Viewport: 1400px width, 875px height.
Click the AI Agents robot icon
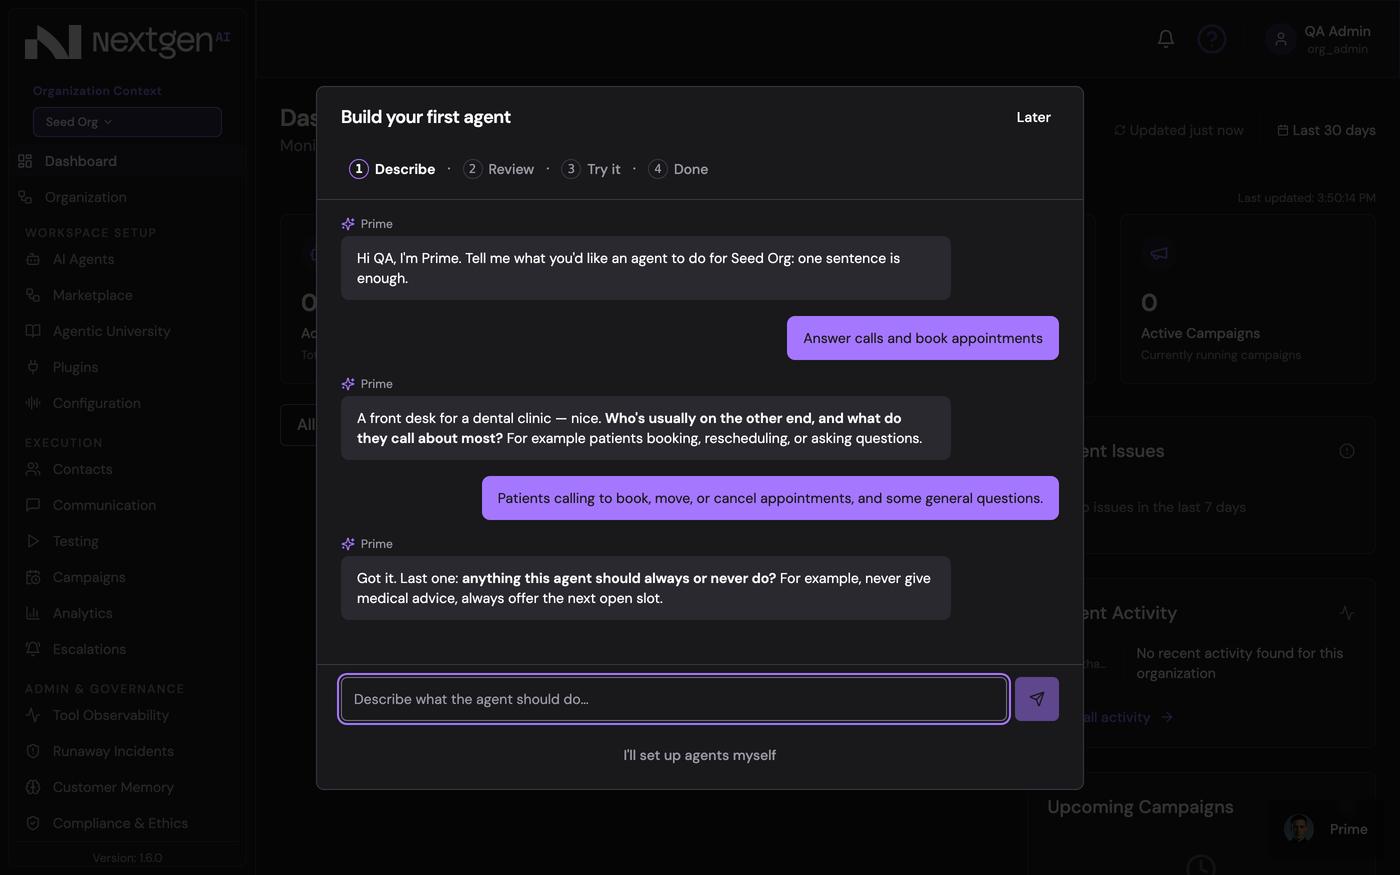pos(33,259)
